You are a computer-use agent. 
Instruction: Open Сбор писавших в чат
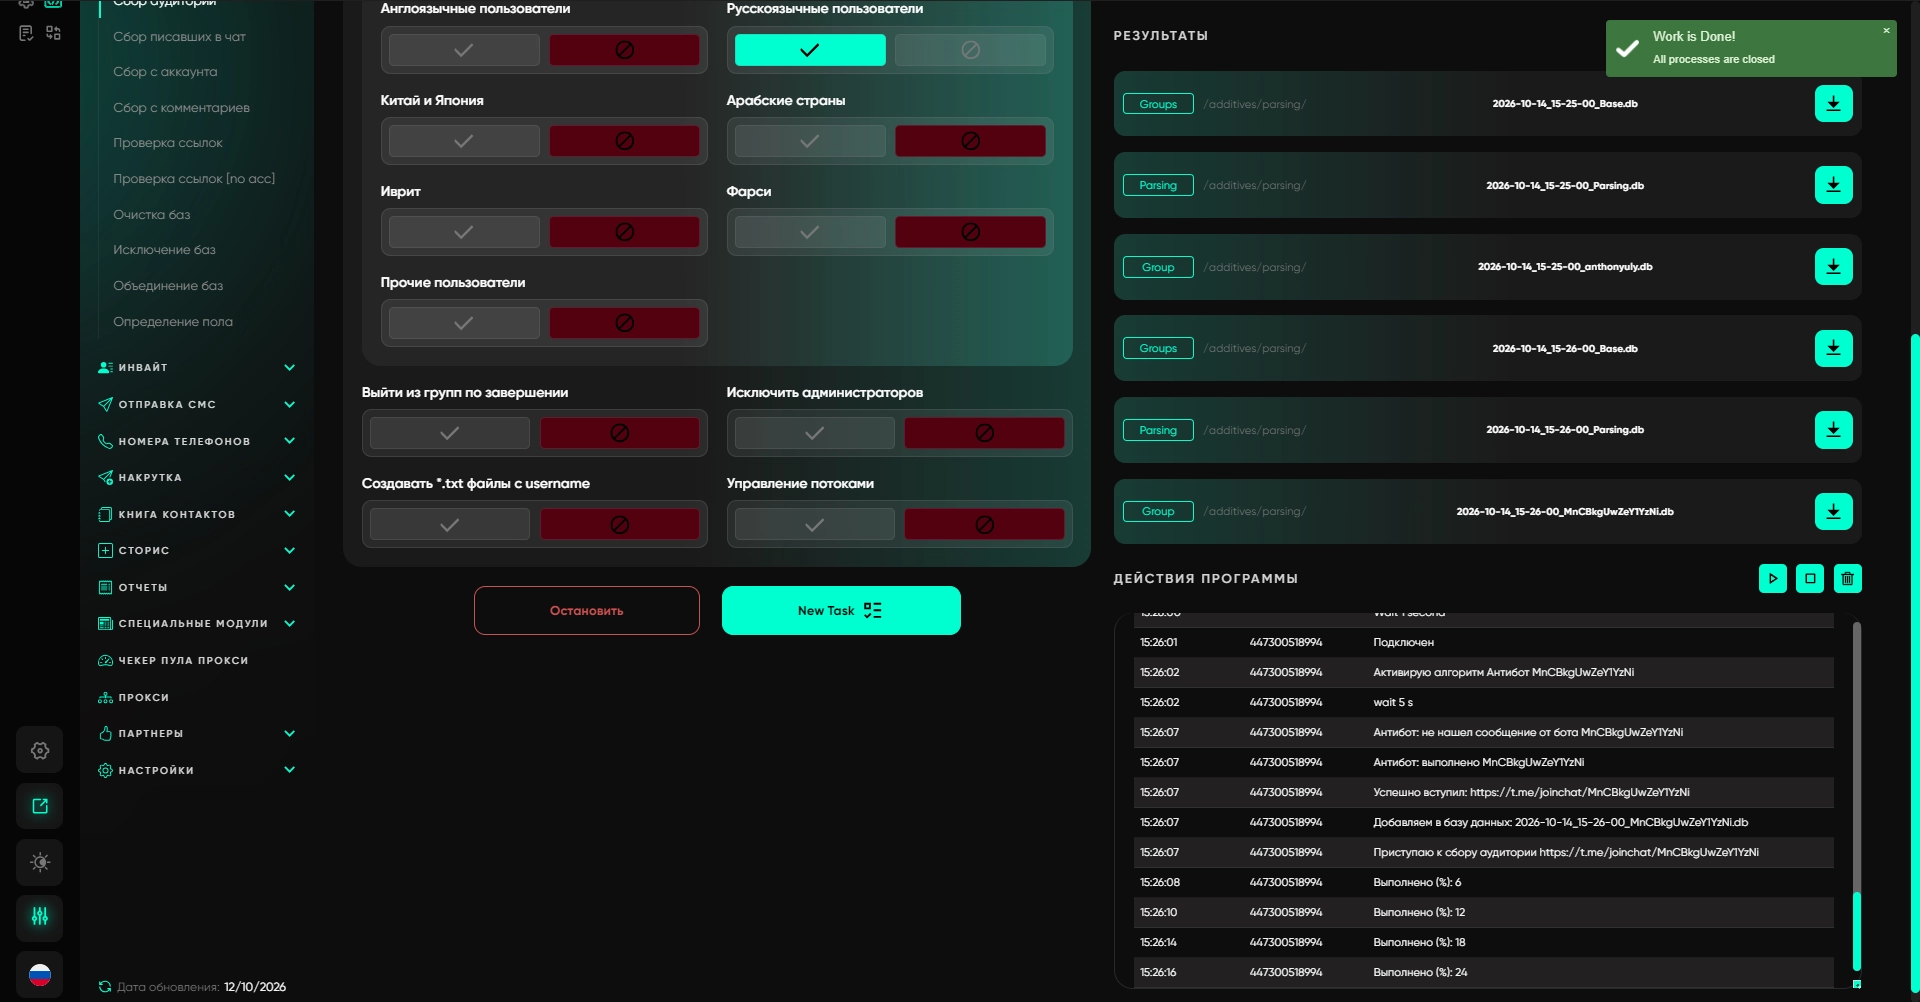[179, 37]
